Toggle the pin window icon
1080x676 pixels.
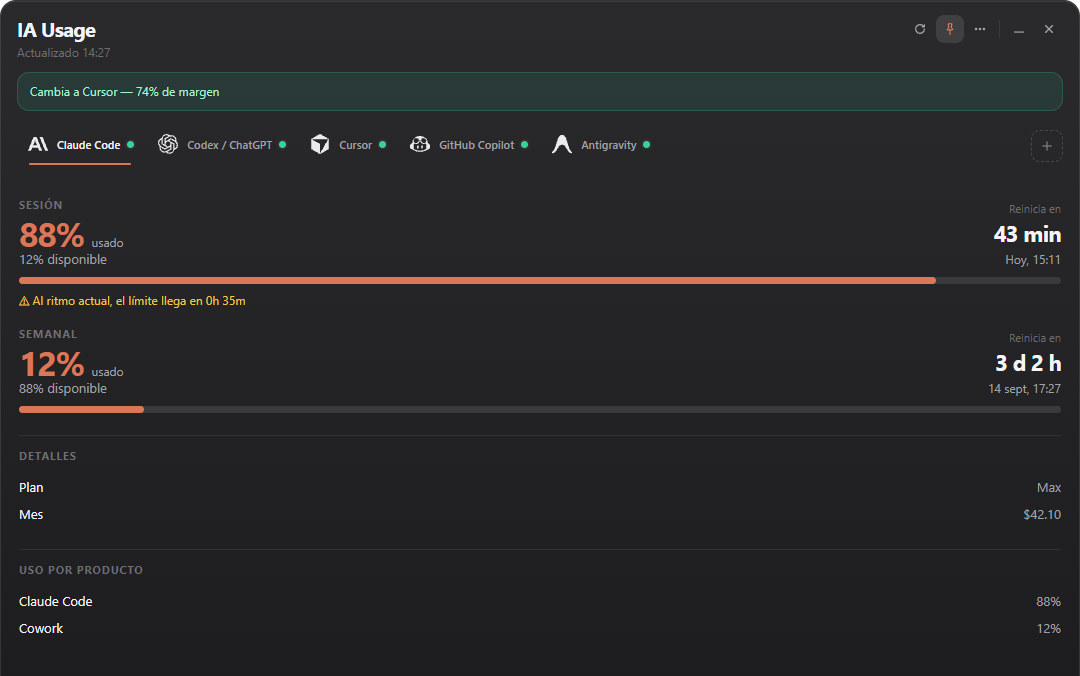(950, 29)
